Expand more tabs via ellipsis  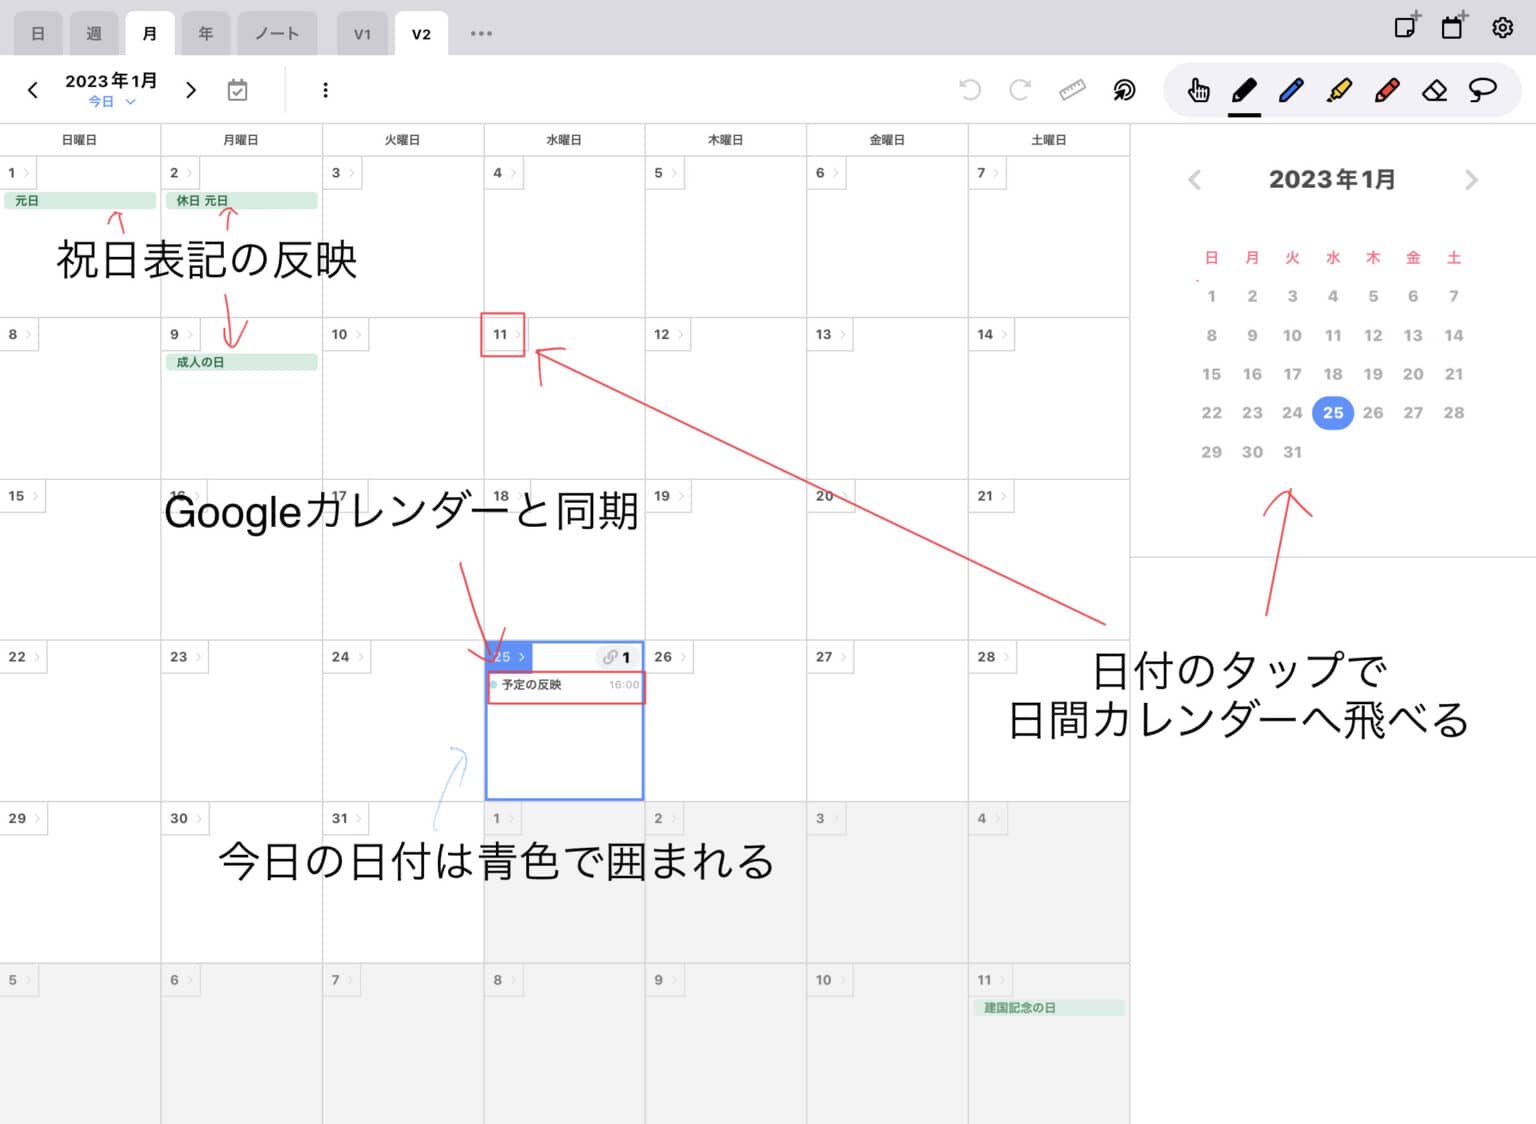[x=481, y=33]
